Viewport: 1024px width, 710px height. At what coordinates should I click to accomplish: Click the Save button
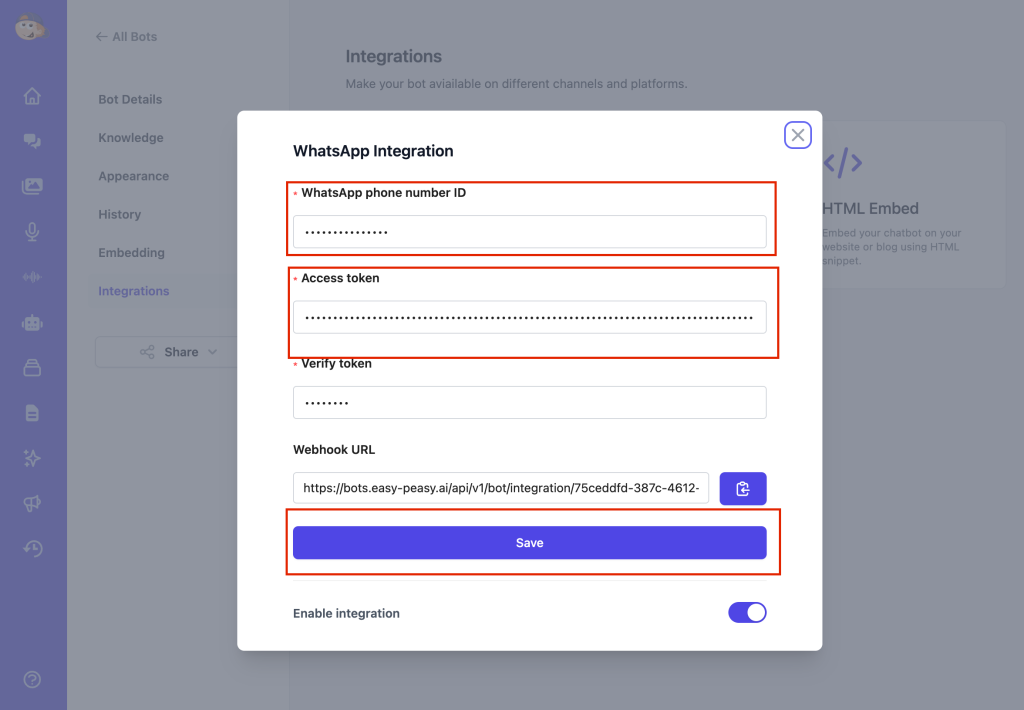[529, 542]
